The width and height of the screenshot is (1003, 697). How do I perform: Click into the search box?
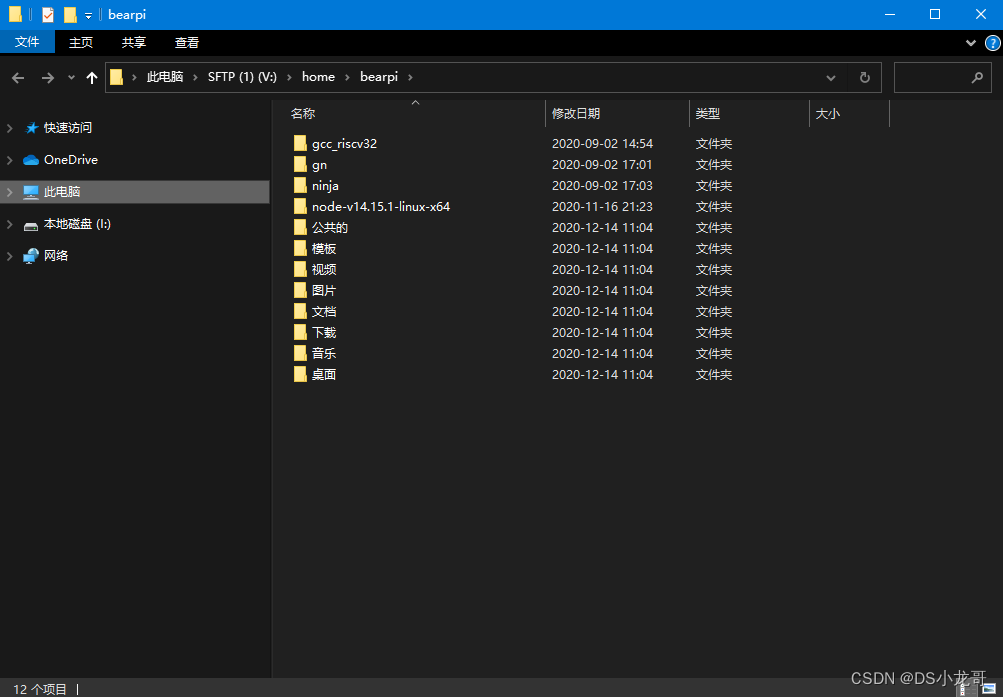click(942, 77)
